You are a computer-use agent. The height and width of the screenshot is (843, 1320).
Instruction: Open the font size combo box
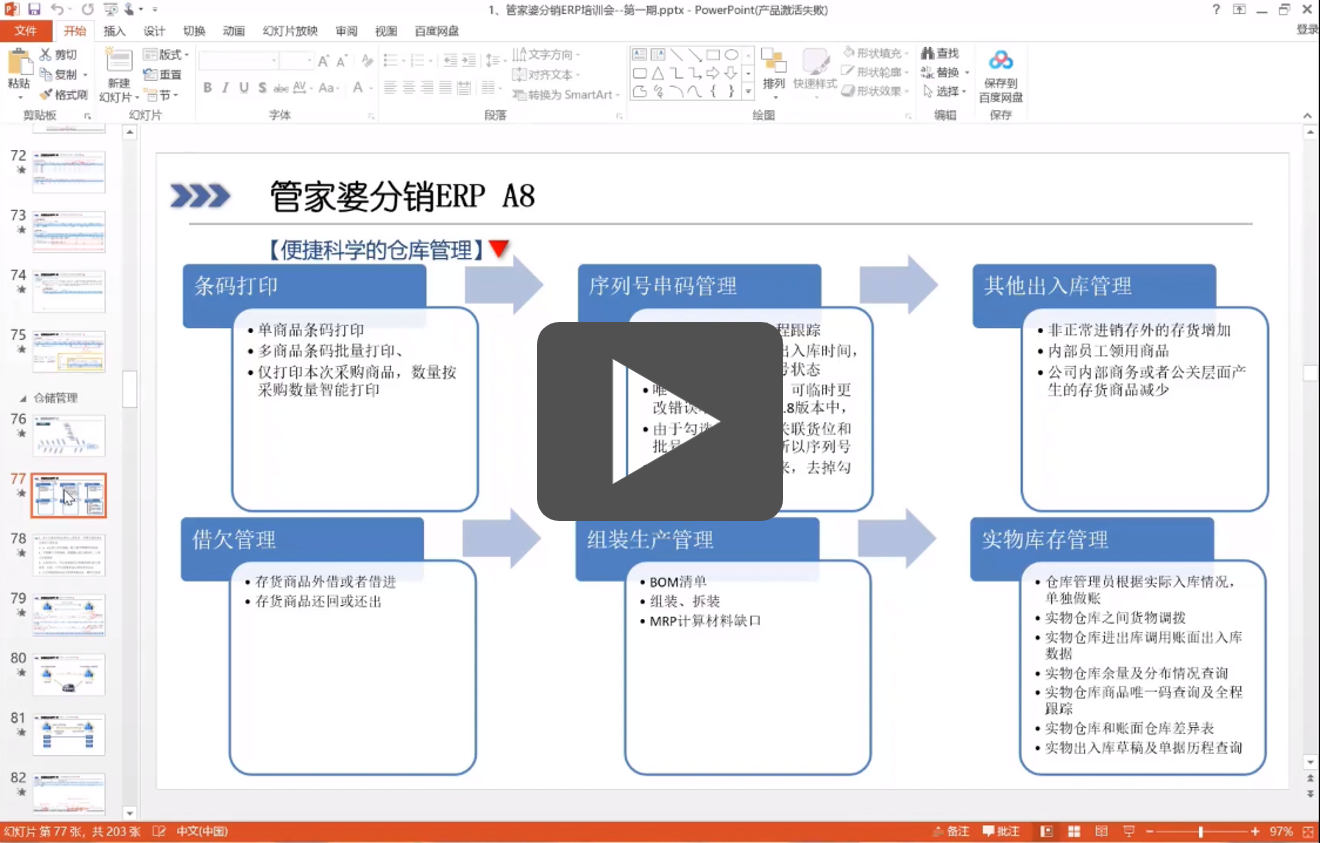(x=297, y=61)
